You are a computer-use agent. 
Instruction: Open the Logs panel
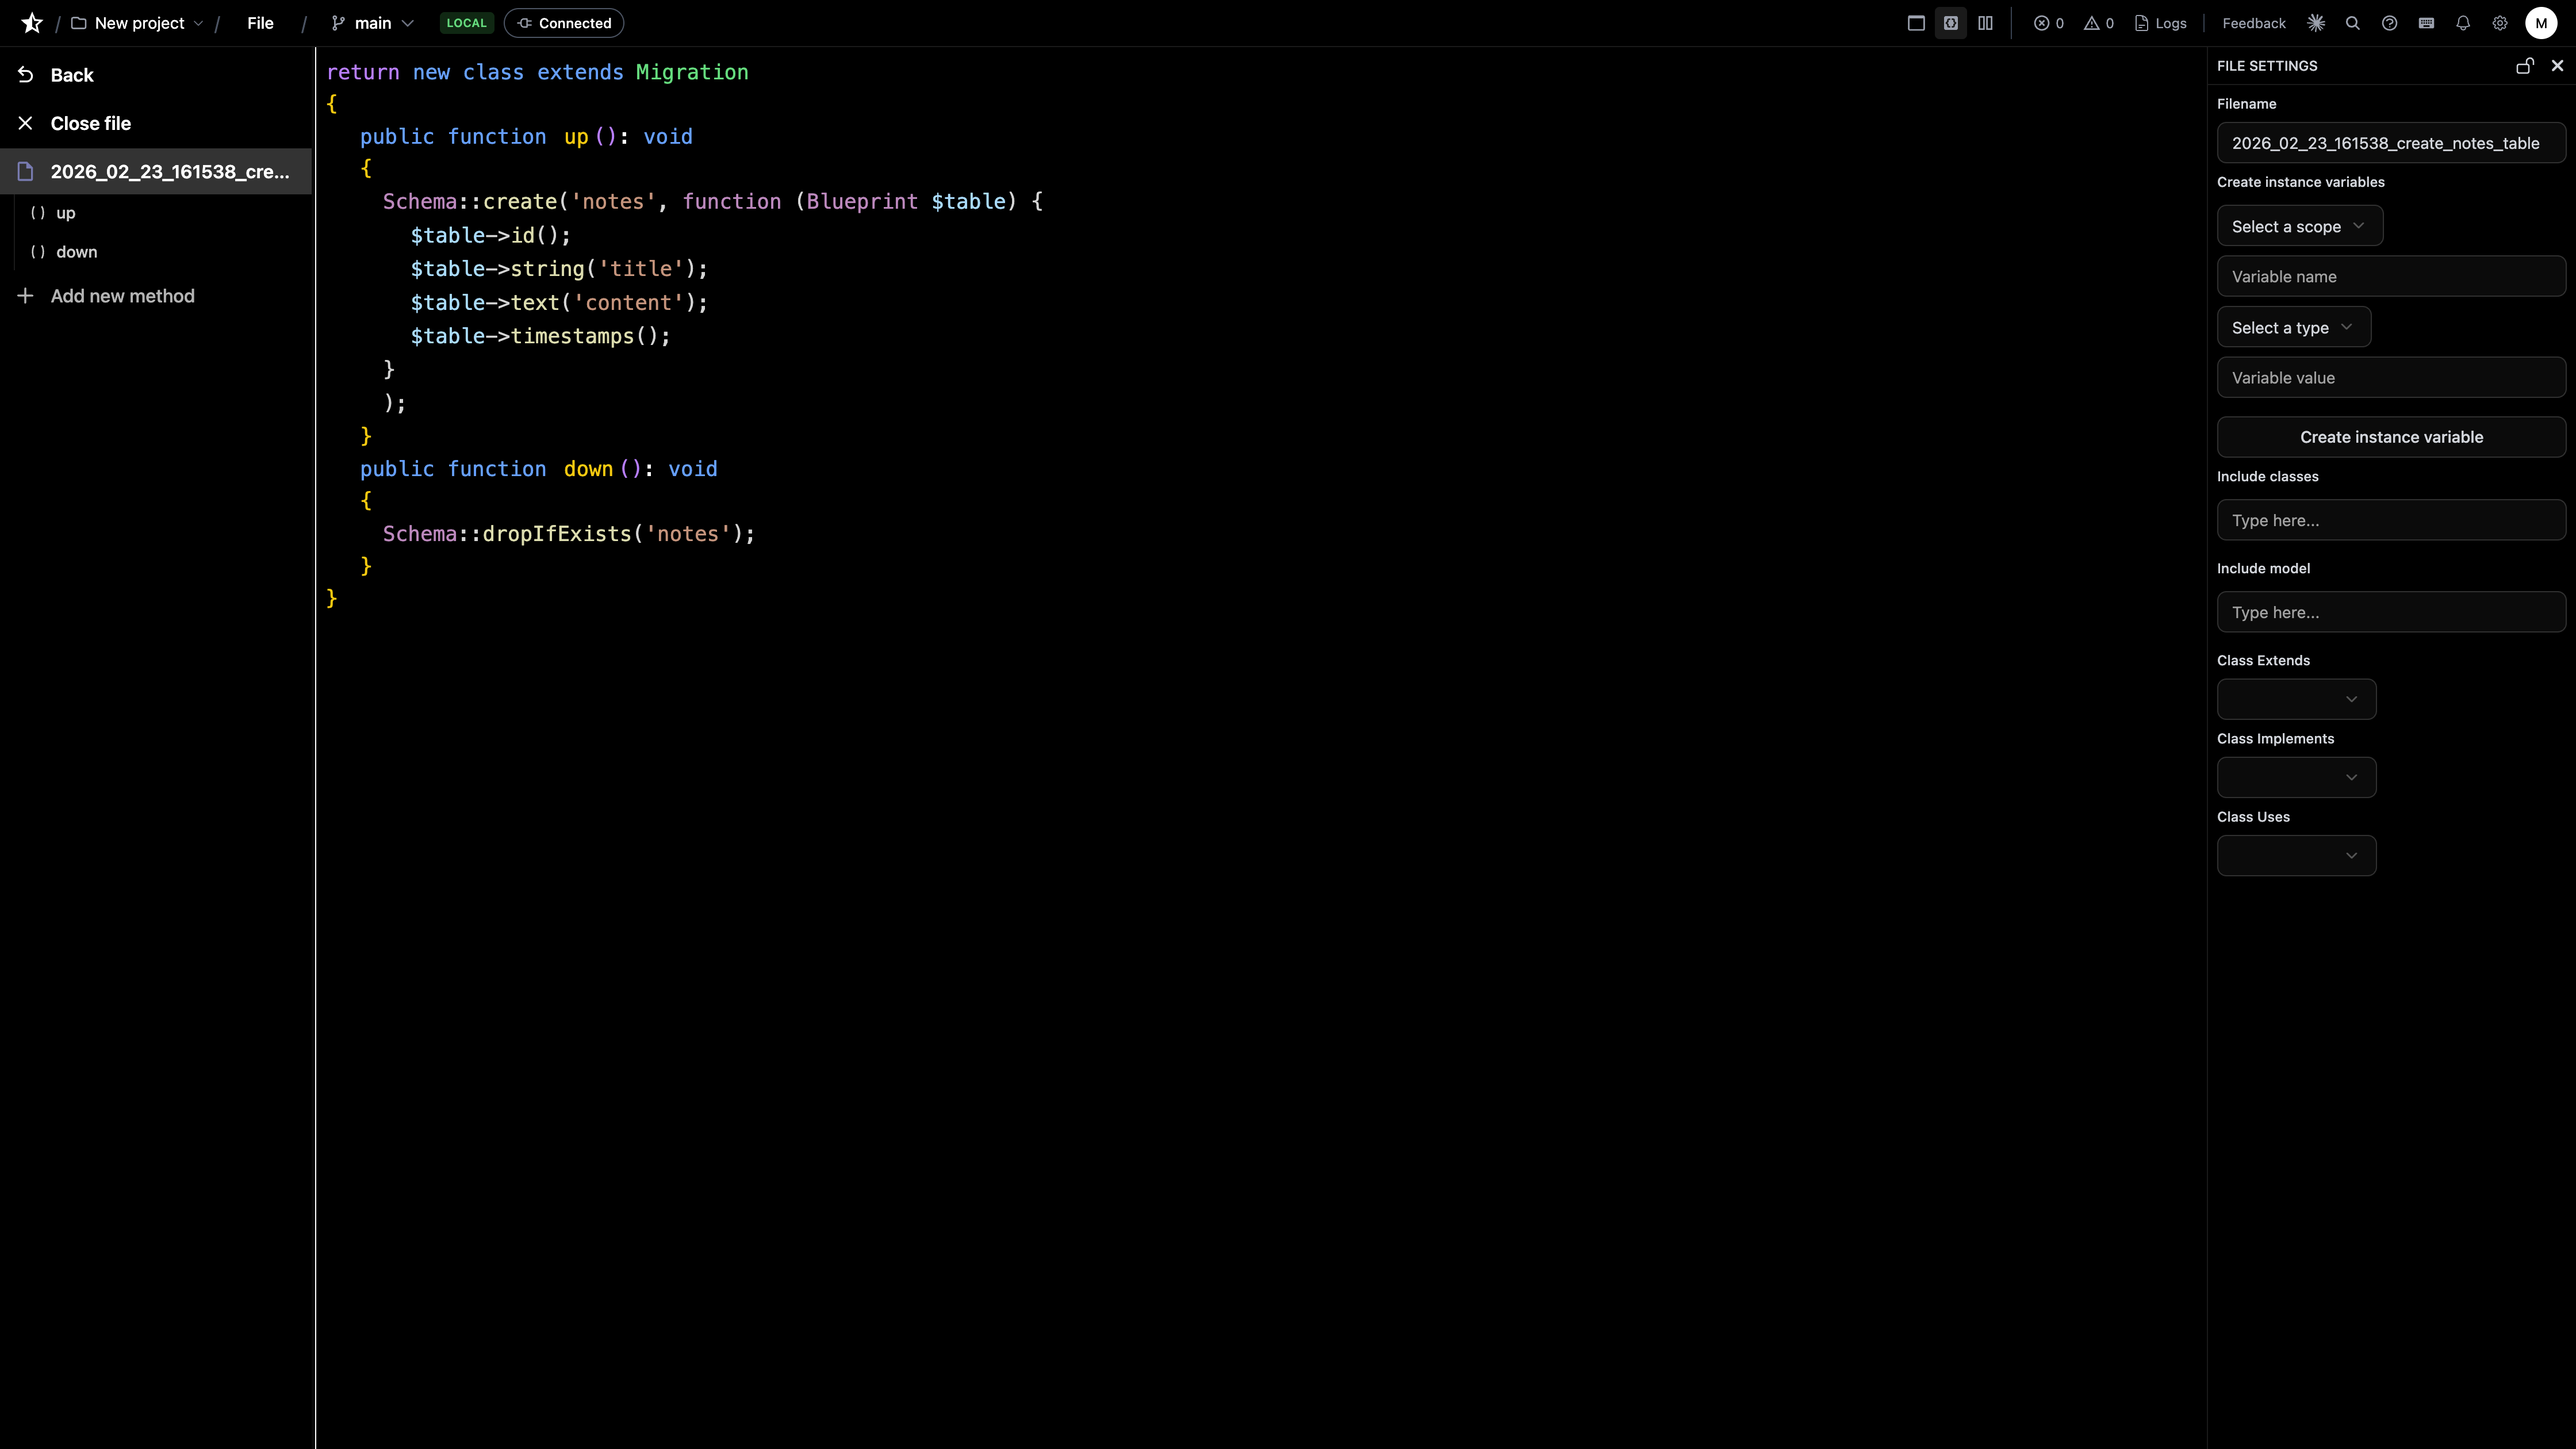pyautogui.click(x=2161, y=22)
